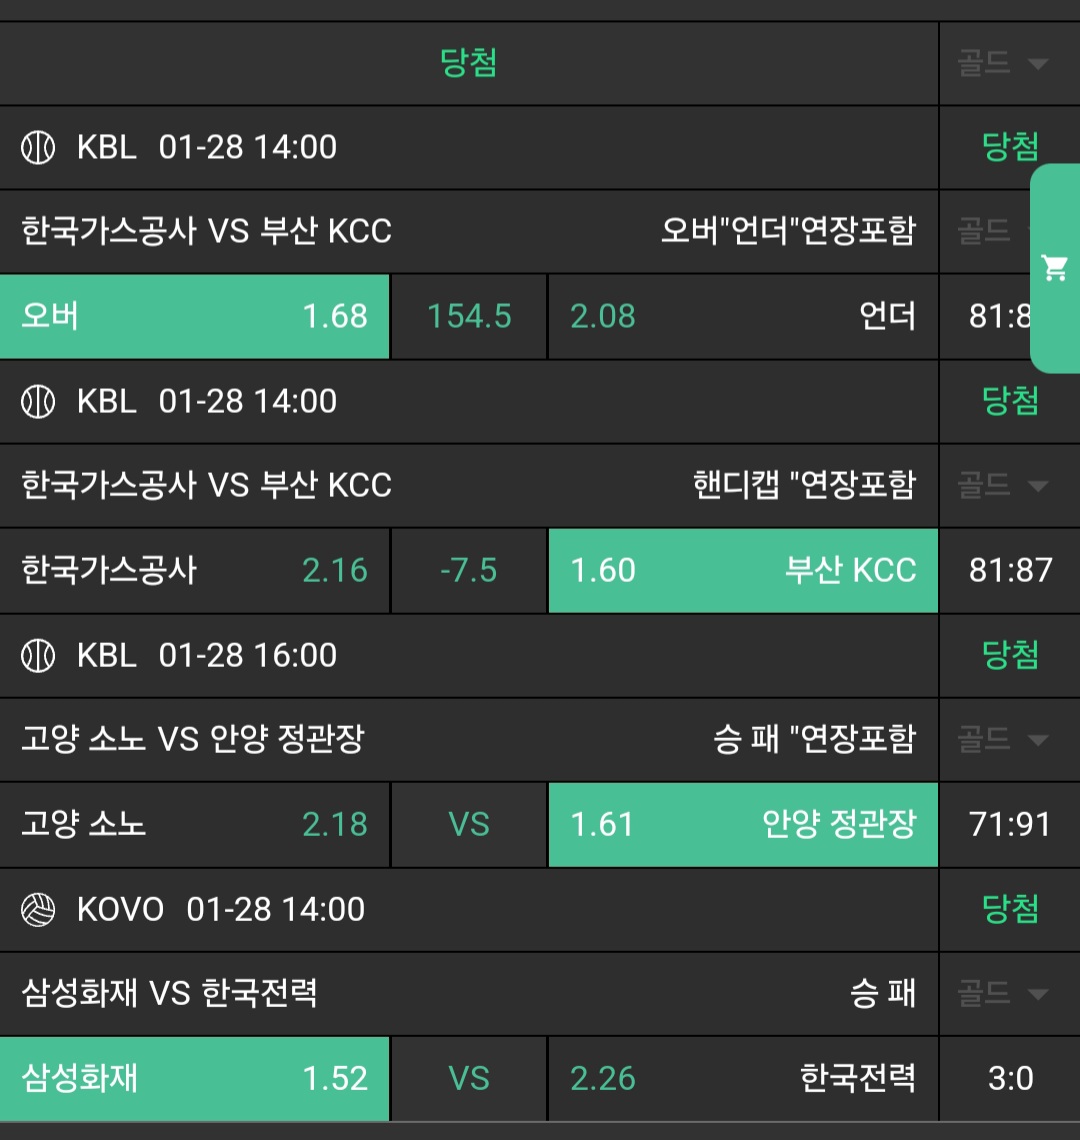Screen dimensions: 1080x1140
Task: Click basketball icon above the 핸디캡 match row
Action: pos(38,402)
